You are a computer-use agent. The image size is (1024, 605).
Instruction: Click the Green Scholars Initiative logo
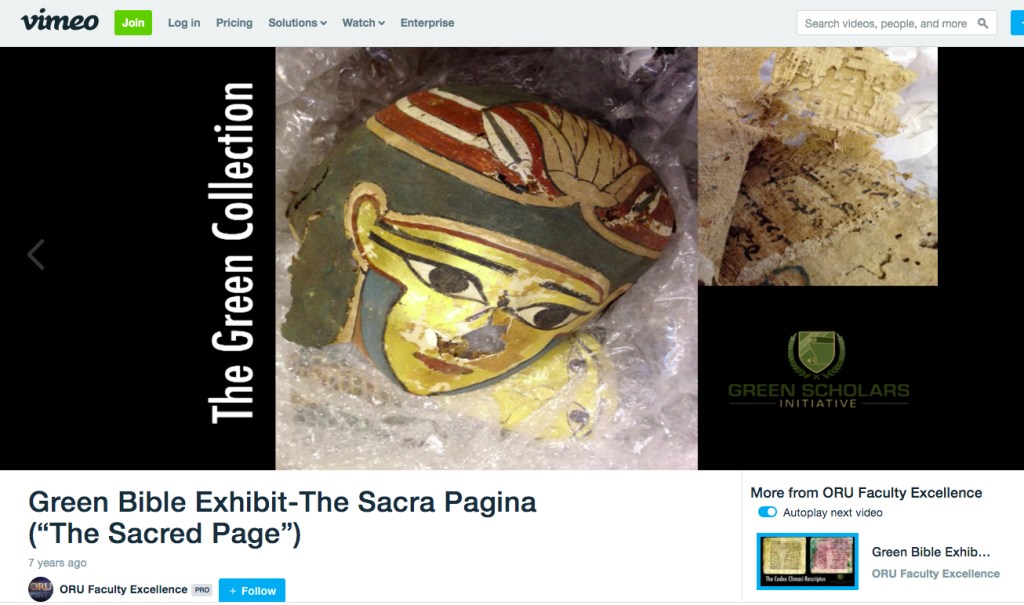pyautogui.click(x=818, y=370)
